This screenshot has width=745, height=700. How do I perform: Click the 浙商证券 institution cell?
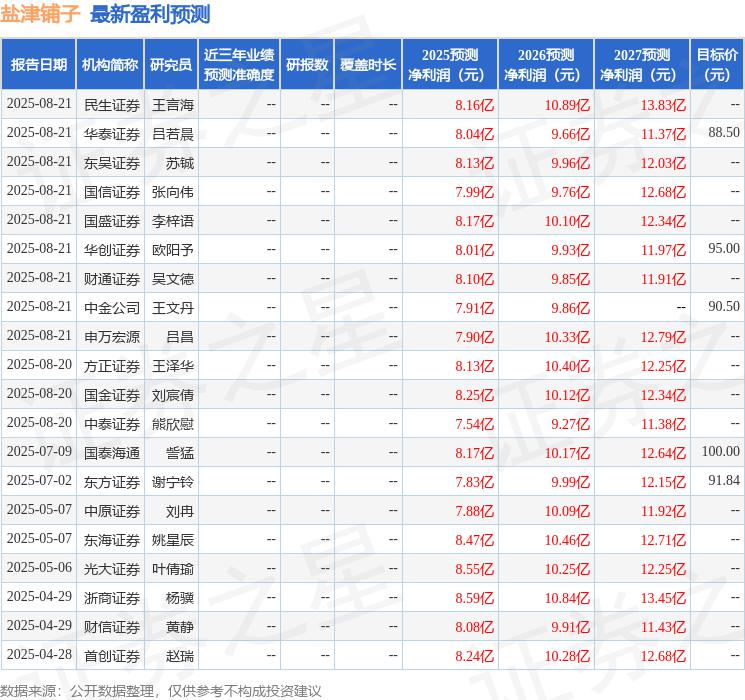click(112, 598)
